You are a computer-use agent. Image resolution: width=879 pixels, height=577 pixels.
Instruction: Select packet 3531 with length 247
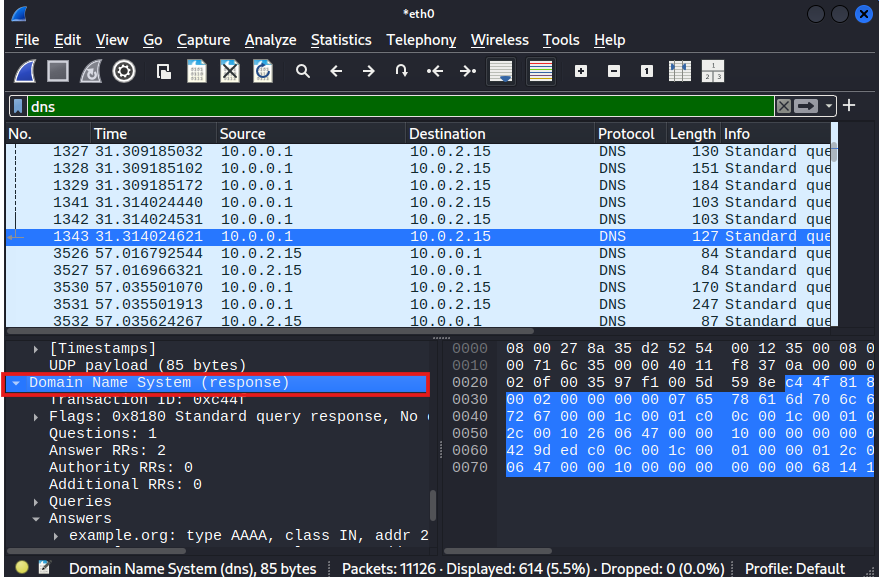click(419, 304)
